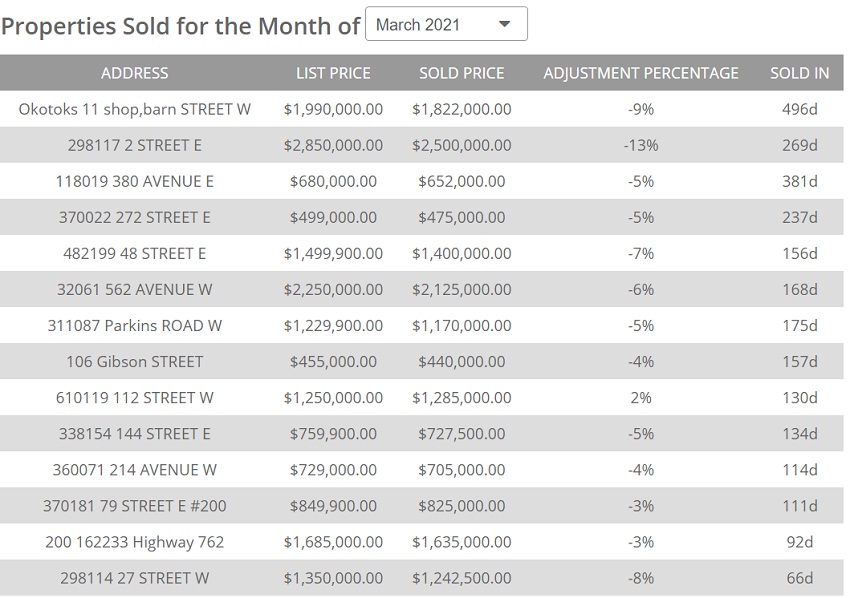This screenshot has width=850, height=598.
Task: Select Okotoks 11 shop,barn STREET W address
Action: (x=135, y=109)
